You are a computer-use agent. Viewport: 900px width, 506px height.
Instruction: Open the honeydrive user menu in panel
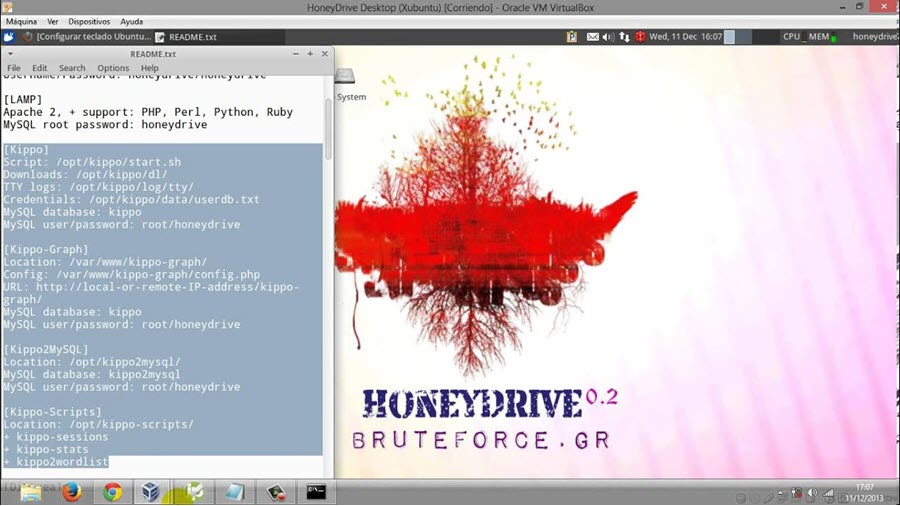coord(875,37)
